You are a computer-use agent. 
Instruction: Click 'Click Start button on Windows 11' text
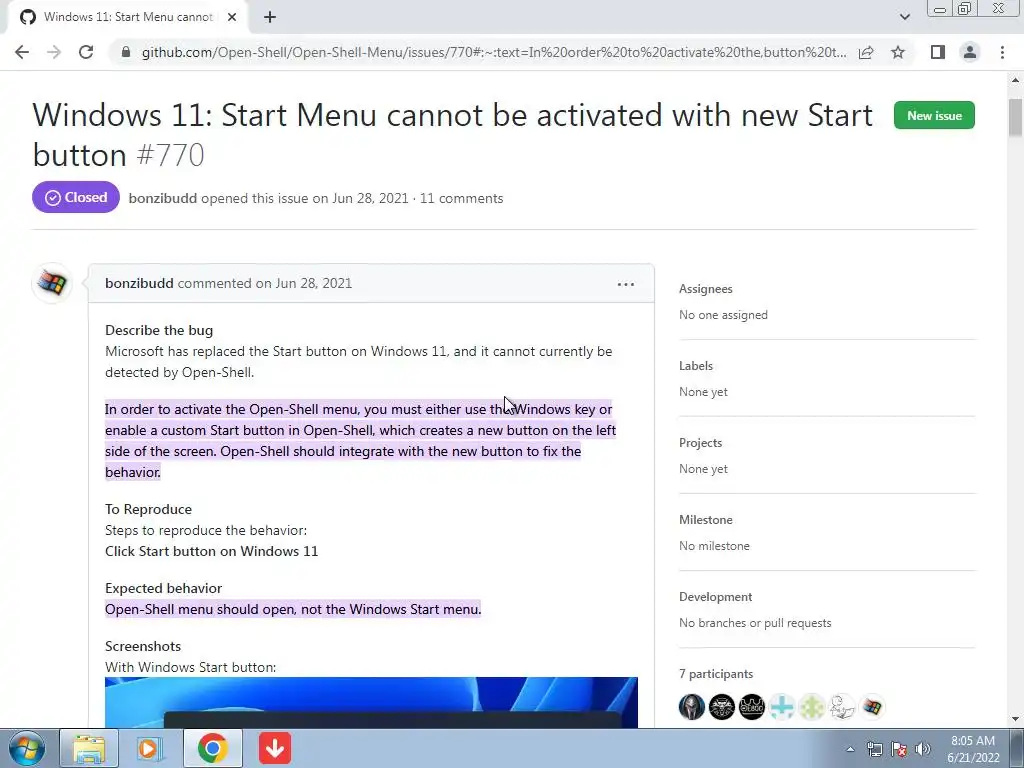pos(212,551)
